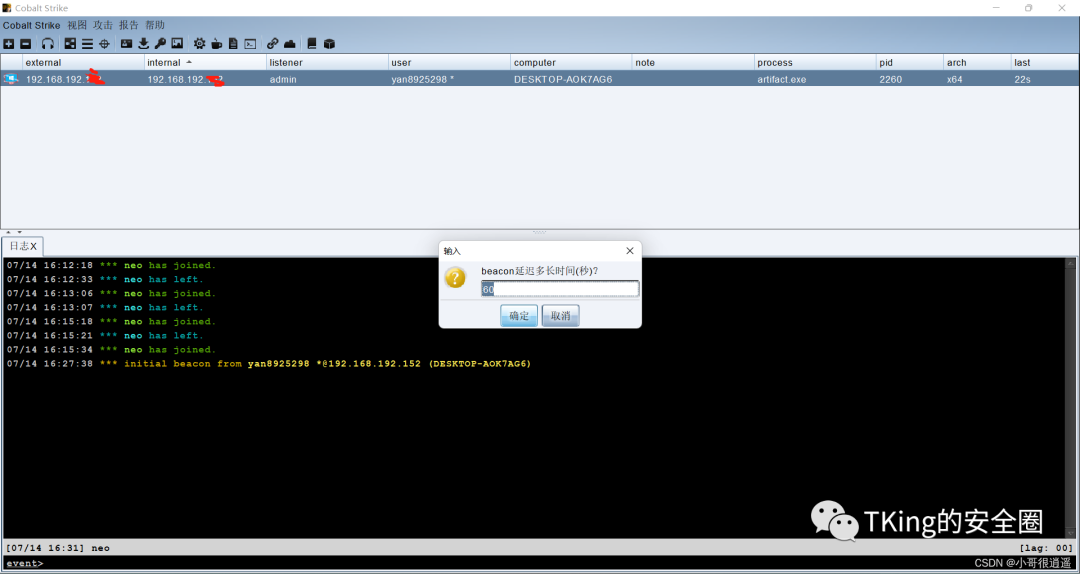Select the artifact.exe process cell
The image size is (1080, 574).
(x=816, y=79)
